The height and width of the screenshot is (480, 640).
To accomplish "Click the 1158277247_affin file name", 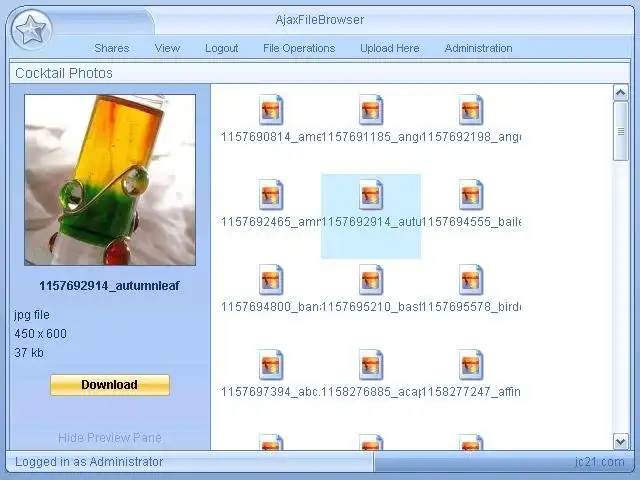I will [x=471, y=392].
